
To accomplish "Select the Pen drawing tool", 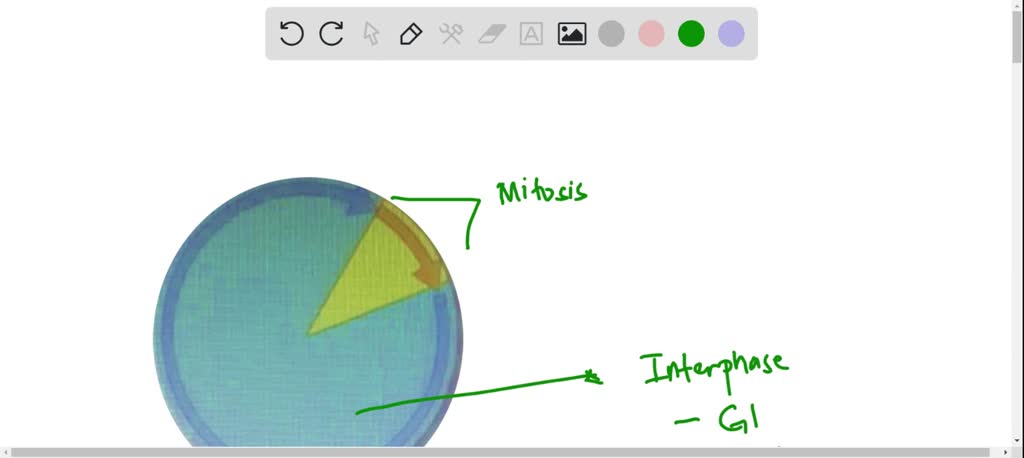I will coord(411,33).
